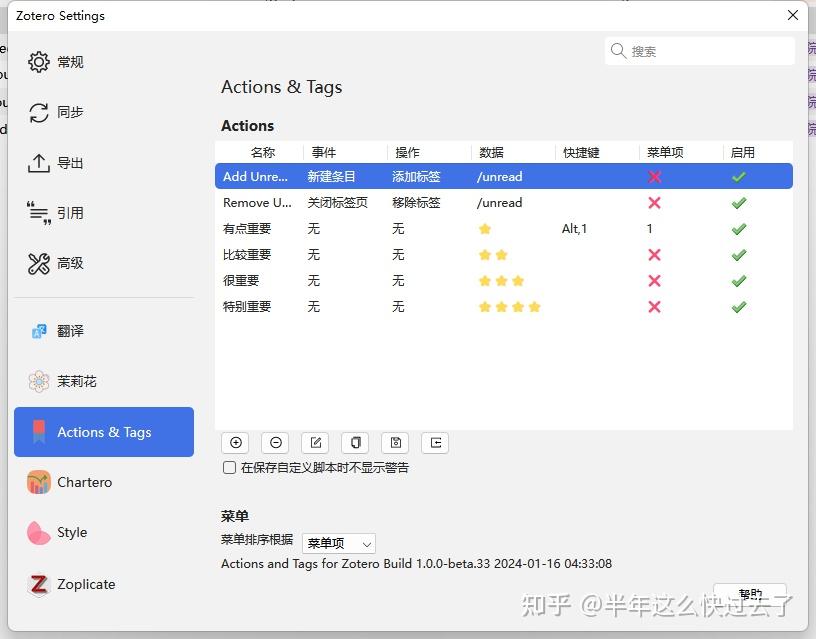Enable 启用 for the Remove U... action
Screen dimensions: 816x639
(738, 203)
